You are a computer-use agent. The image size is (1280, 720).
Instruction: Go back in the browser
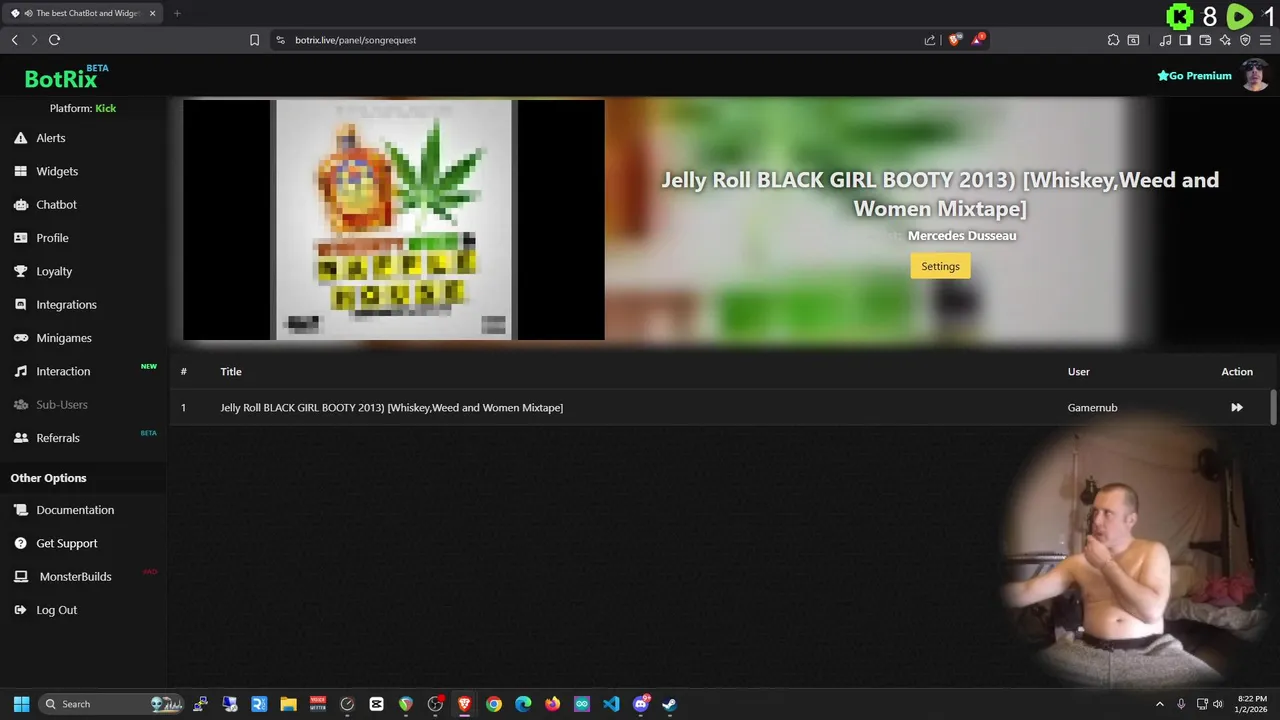pos(14,40)
